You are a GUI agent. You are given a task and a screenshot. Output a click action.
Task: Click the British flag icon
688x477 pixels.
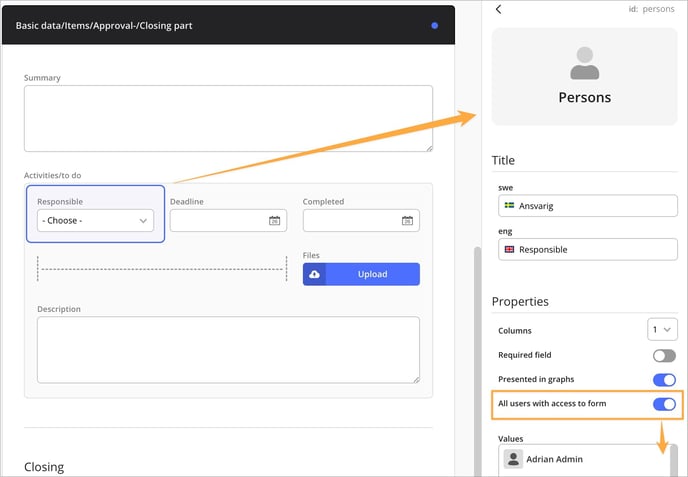[509, 249]
